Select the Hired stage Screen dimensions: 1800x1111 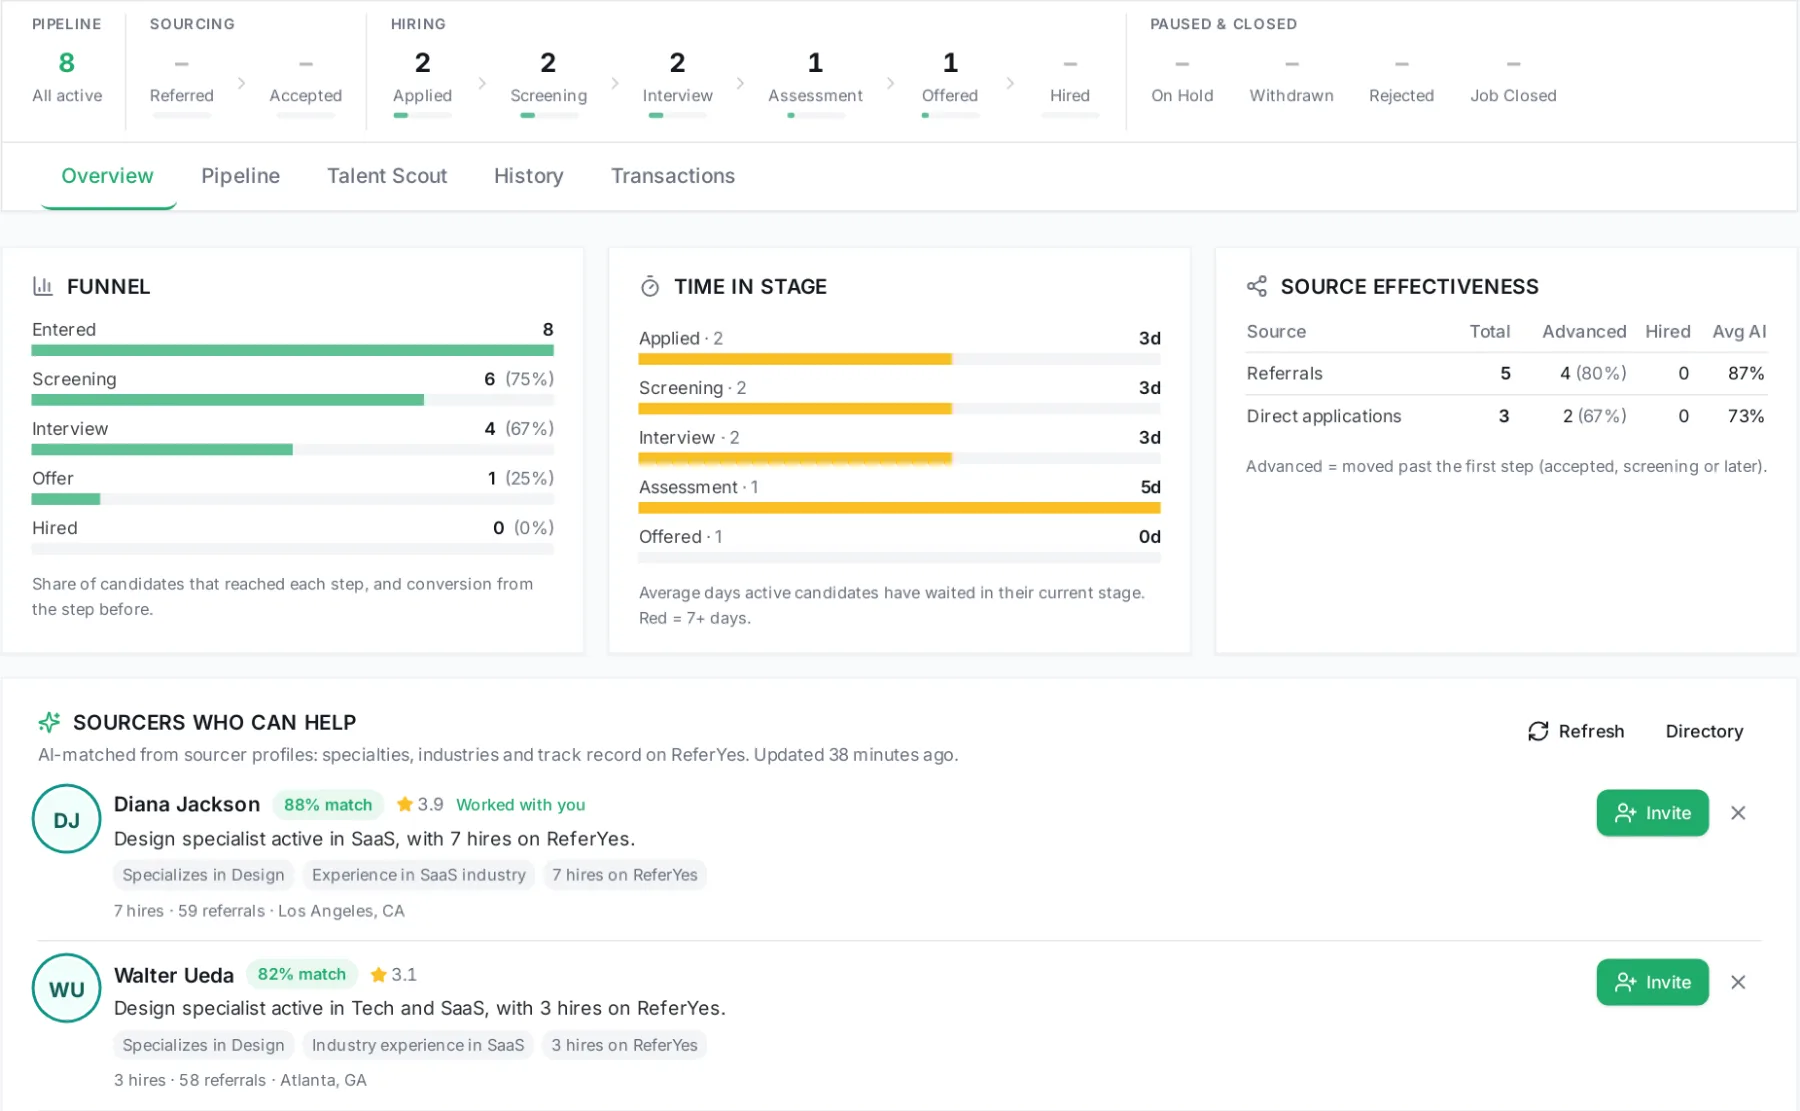[x=1070, y=82]
